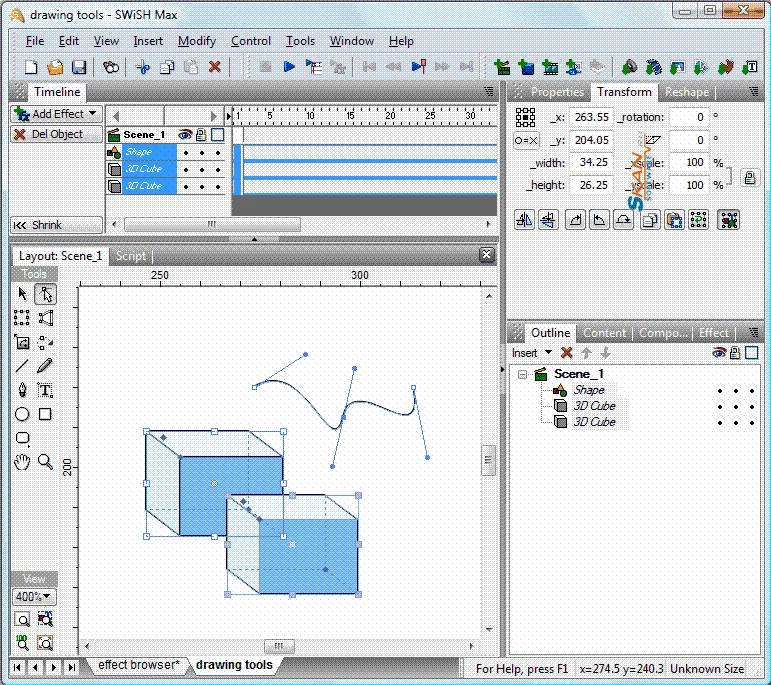This screenshot has height=685, width=771.
Task: Toggle lock icon in Outline panel header
Action: (x=735, y=353)
